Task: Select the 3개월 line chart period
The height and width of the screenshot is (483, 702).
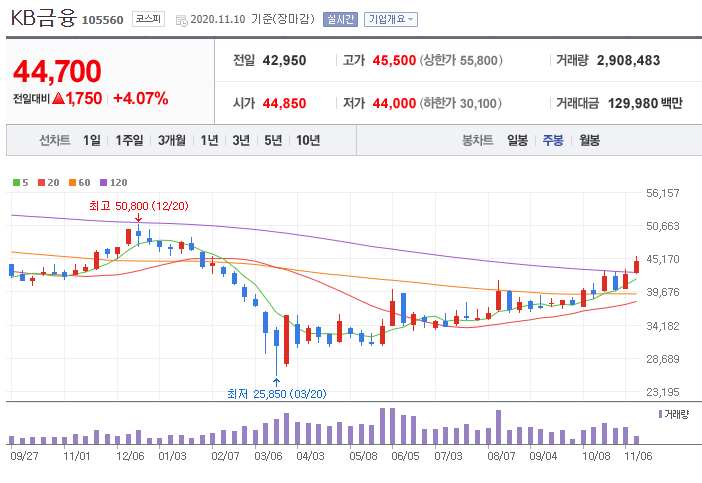Action: (172, 141)
